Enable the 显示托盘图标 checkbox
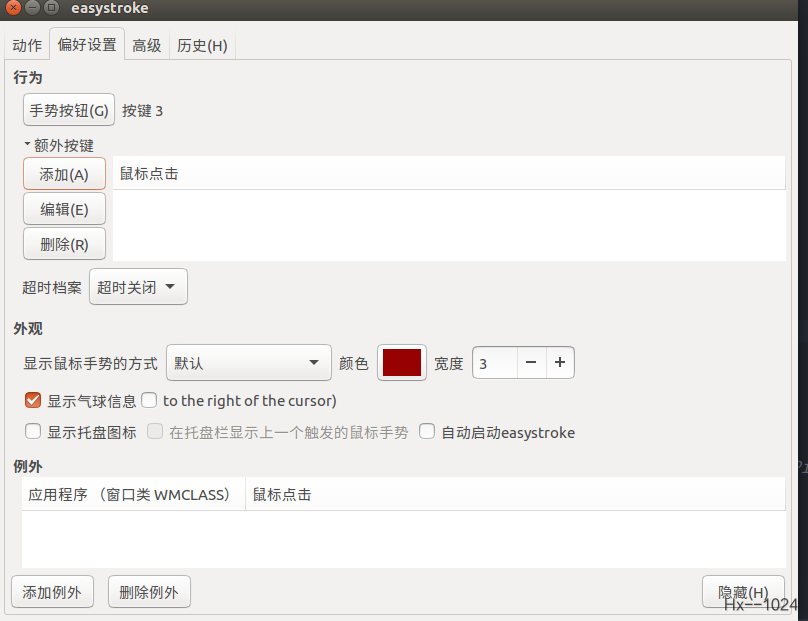The height and width of the screenshot is (621, 808). pos(33,431)
